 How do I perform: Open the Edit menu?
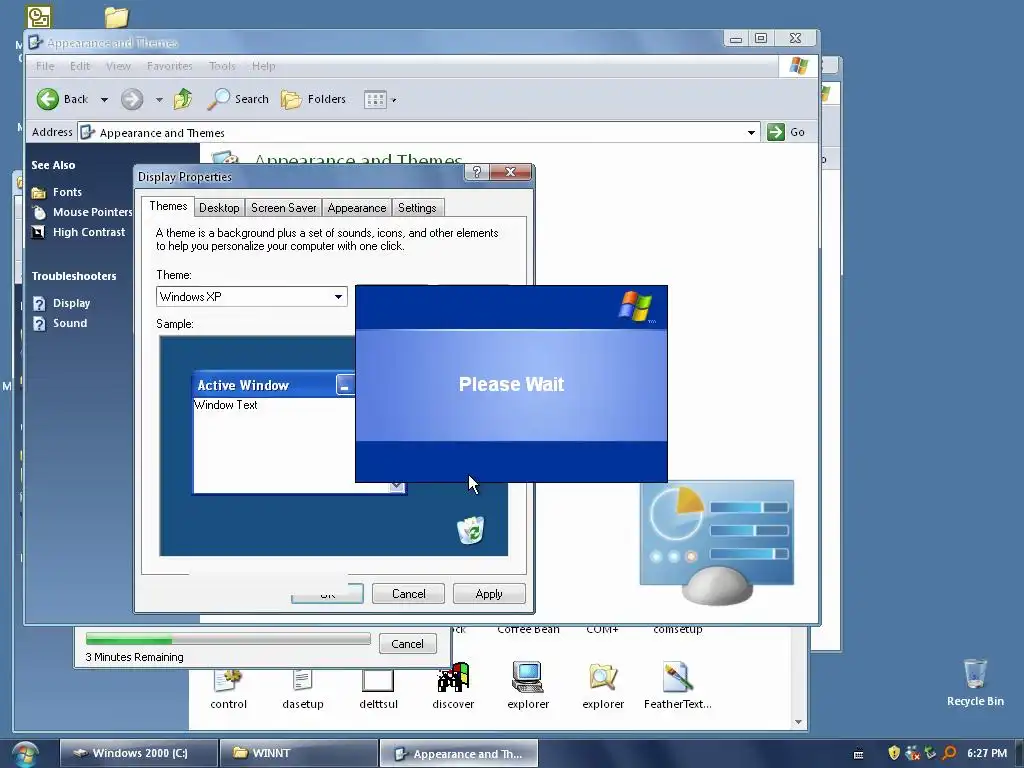[80, 66]
